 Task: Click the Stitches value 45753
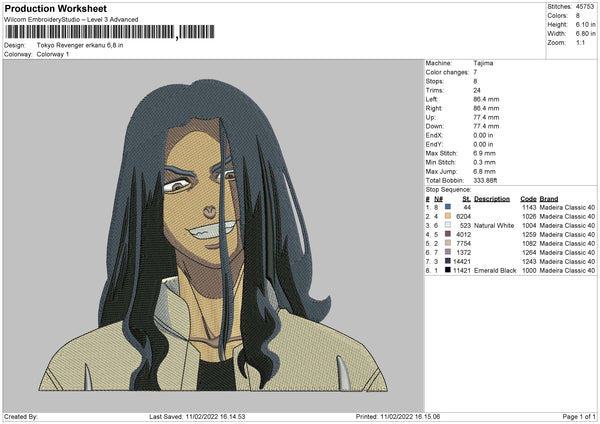(585, 7)
